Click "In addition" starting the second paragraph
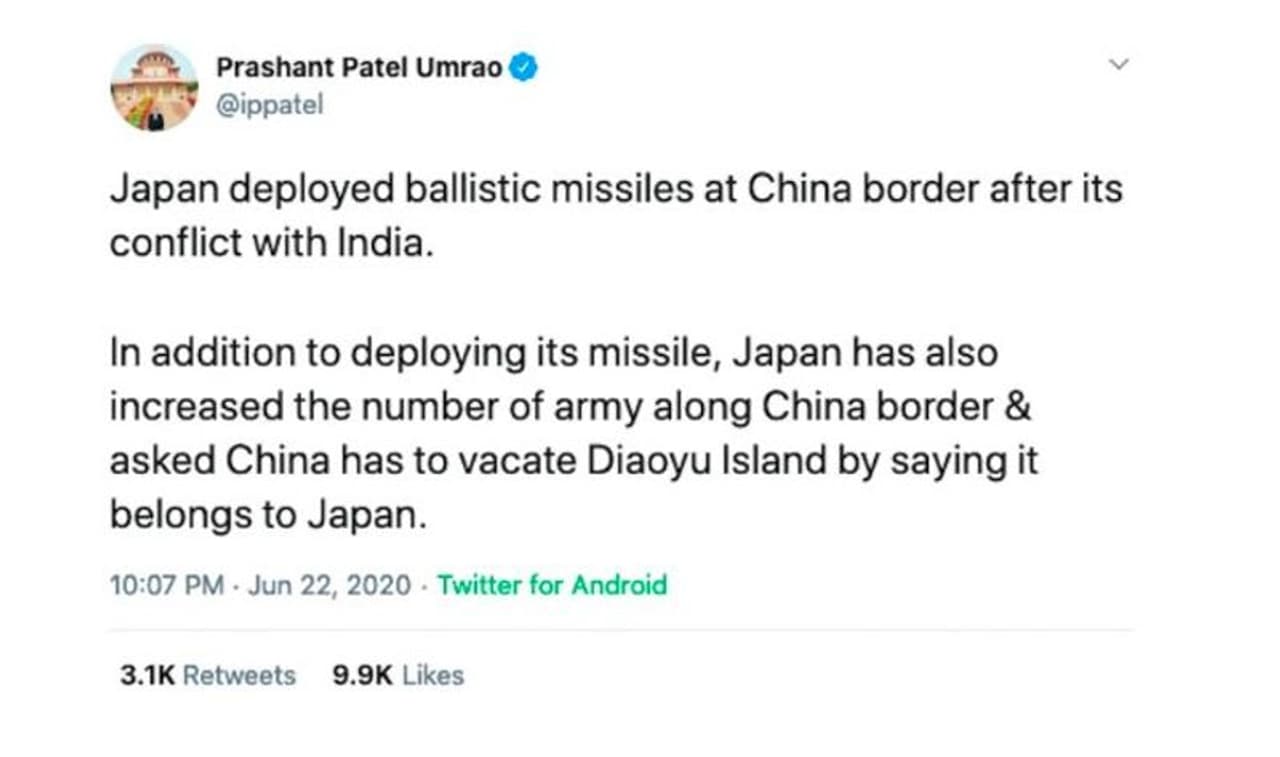 (x=184, y=354)
